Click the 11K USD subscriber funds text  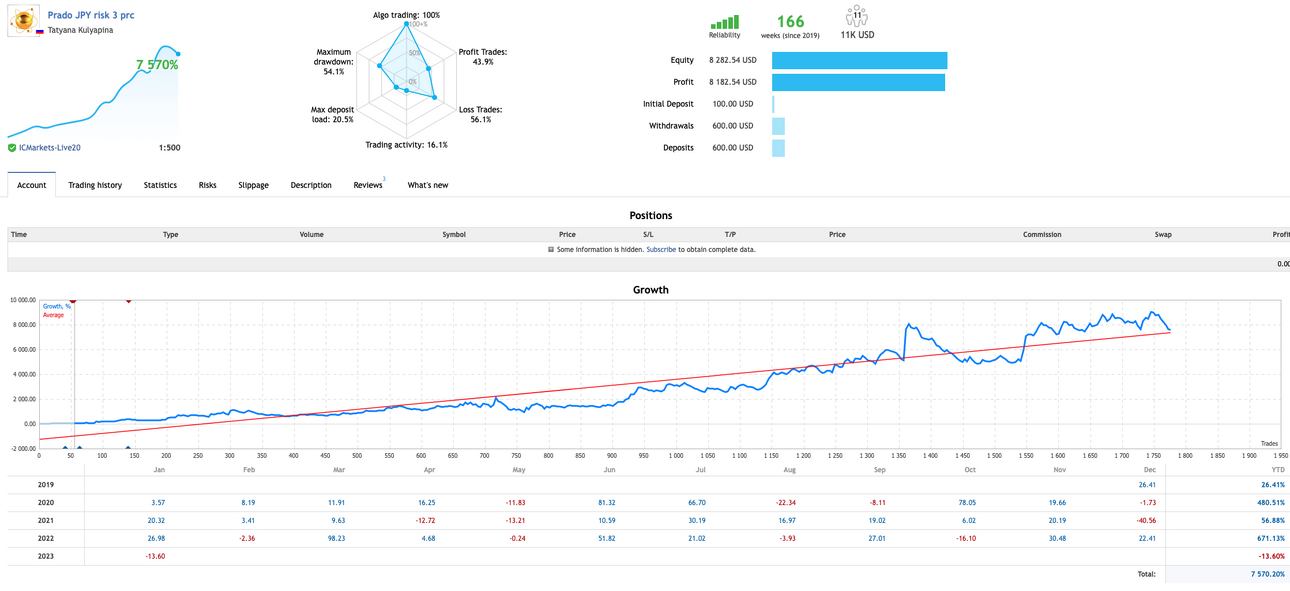[857, 35]
